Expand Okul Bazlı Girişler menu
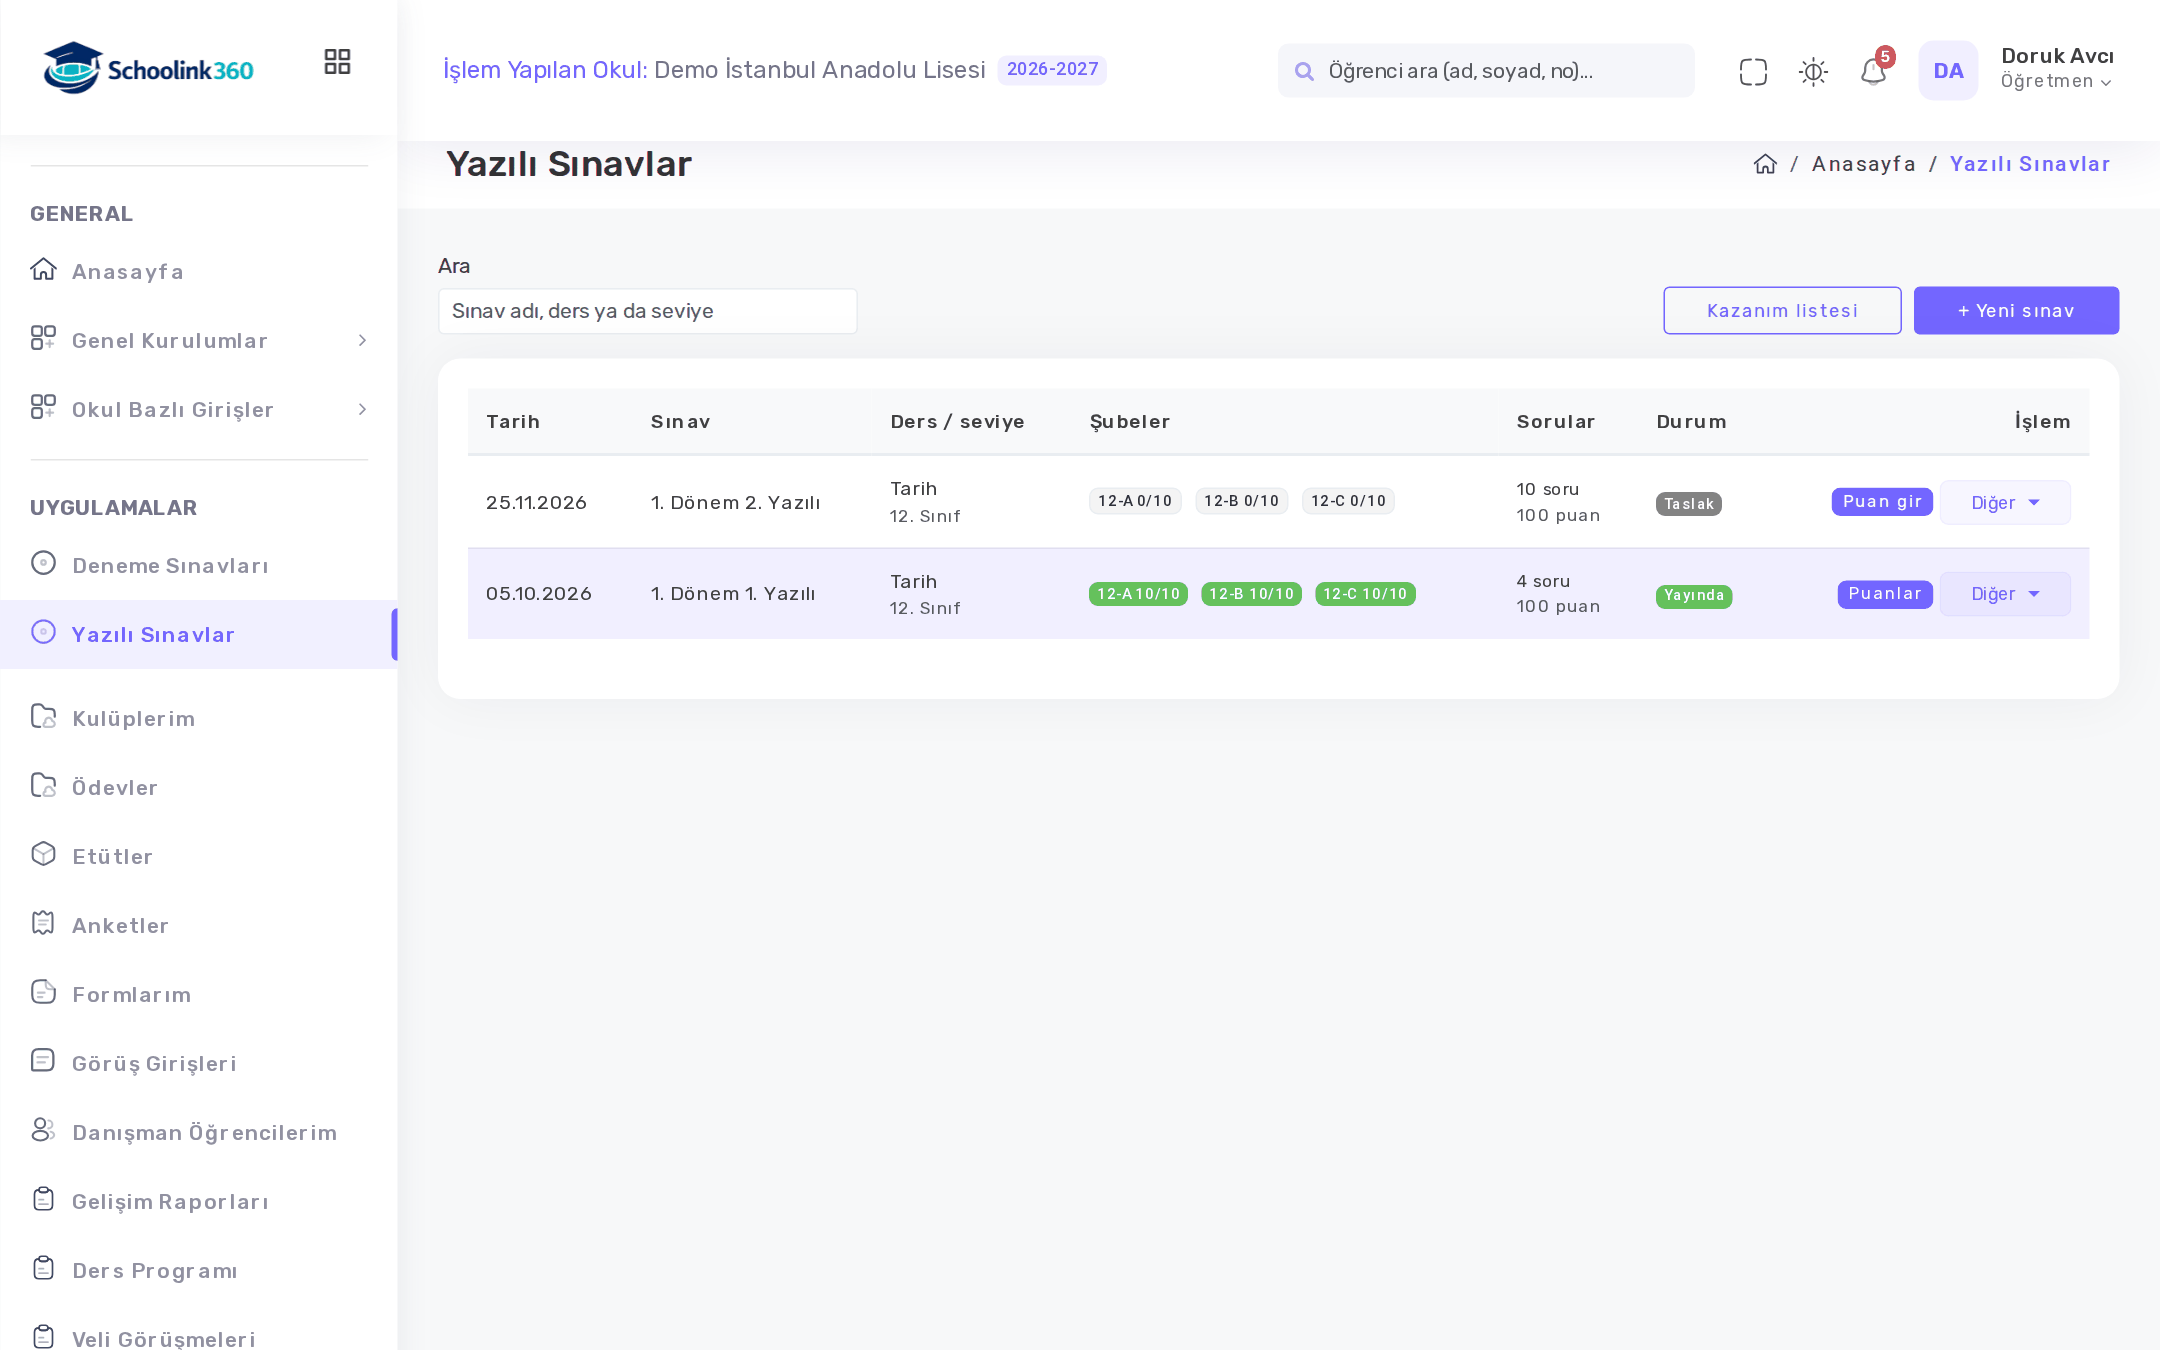The height and width of the screenshot is (1350, 2160). click(199, 410)
